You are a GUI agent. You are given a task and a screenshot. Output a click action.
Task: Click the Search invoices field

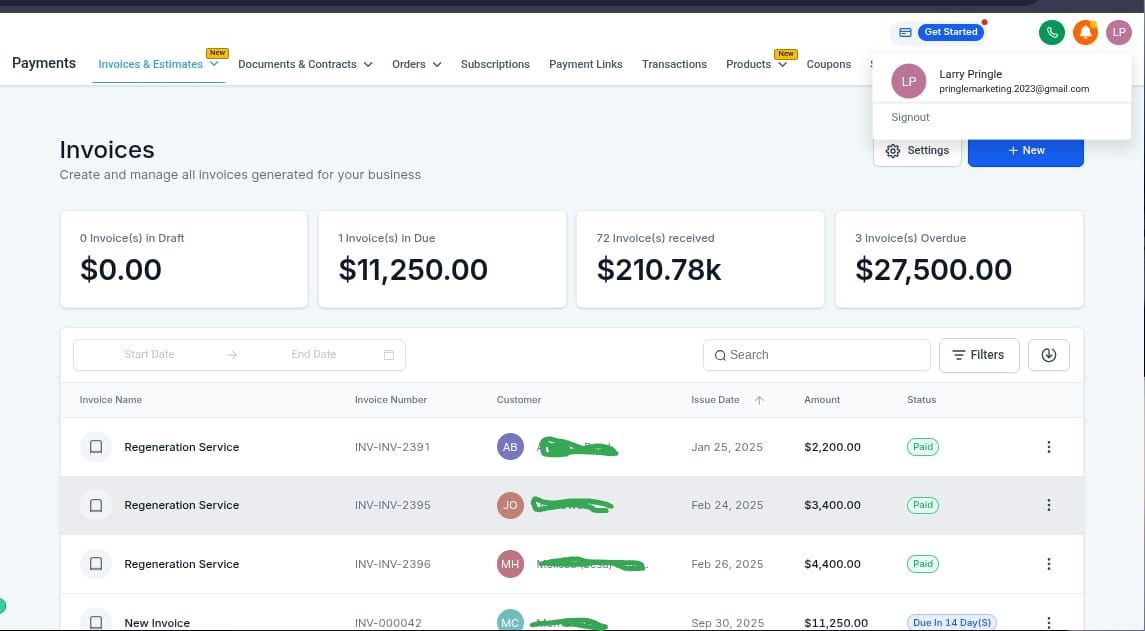(x=816, y=355)
